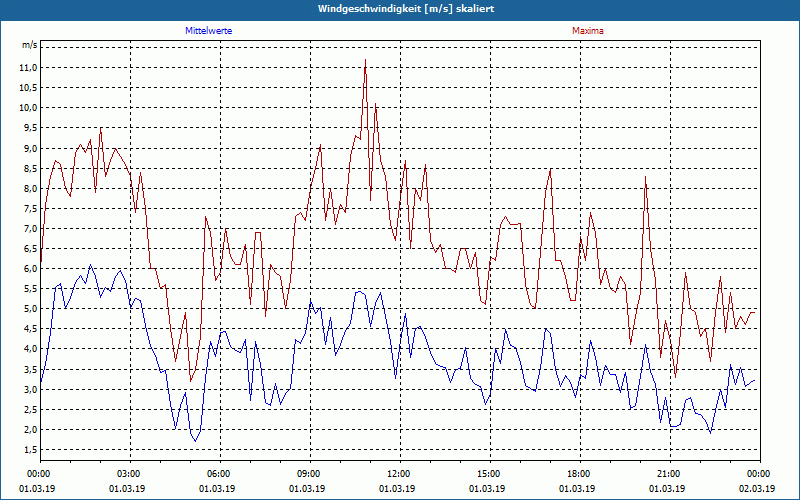Click the y-axis value '11,0'
The width and height of the screenshot is (800, 500).
[28, 68]
